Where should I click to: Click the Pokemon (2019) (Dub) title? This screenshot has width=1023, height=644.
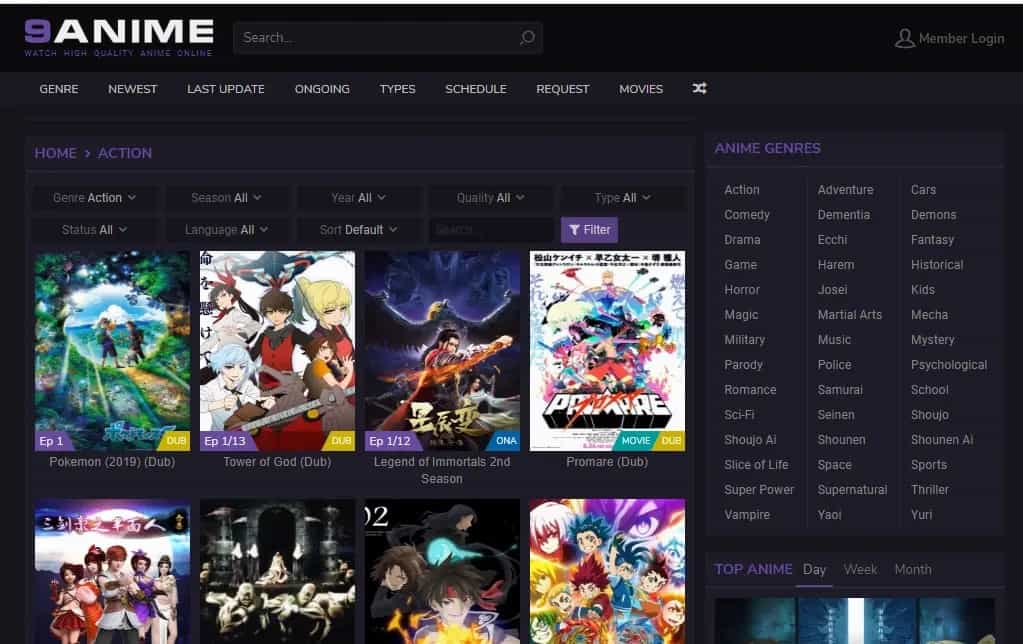(x=112, y=462)
